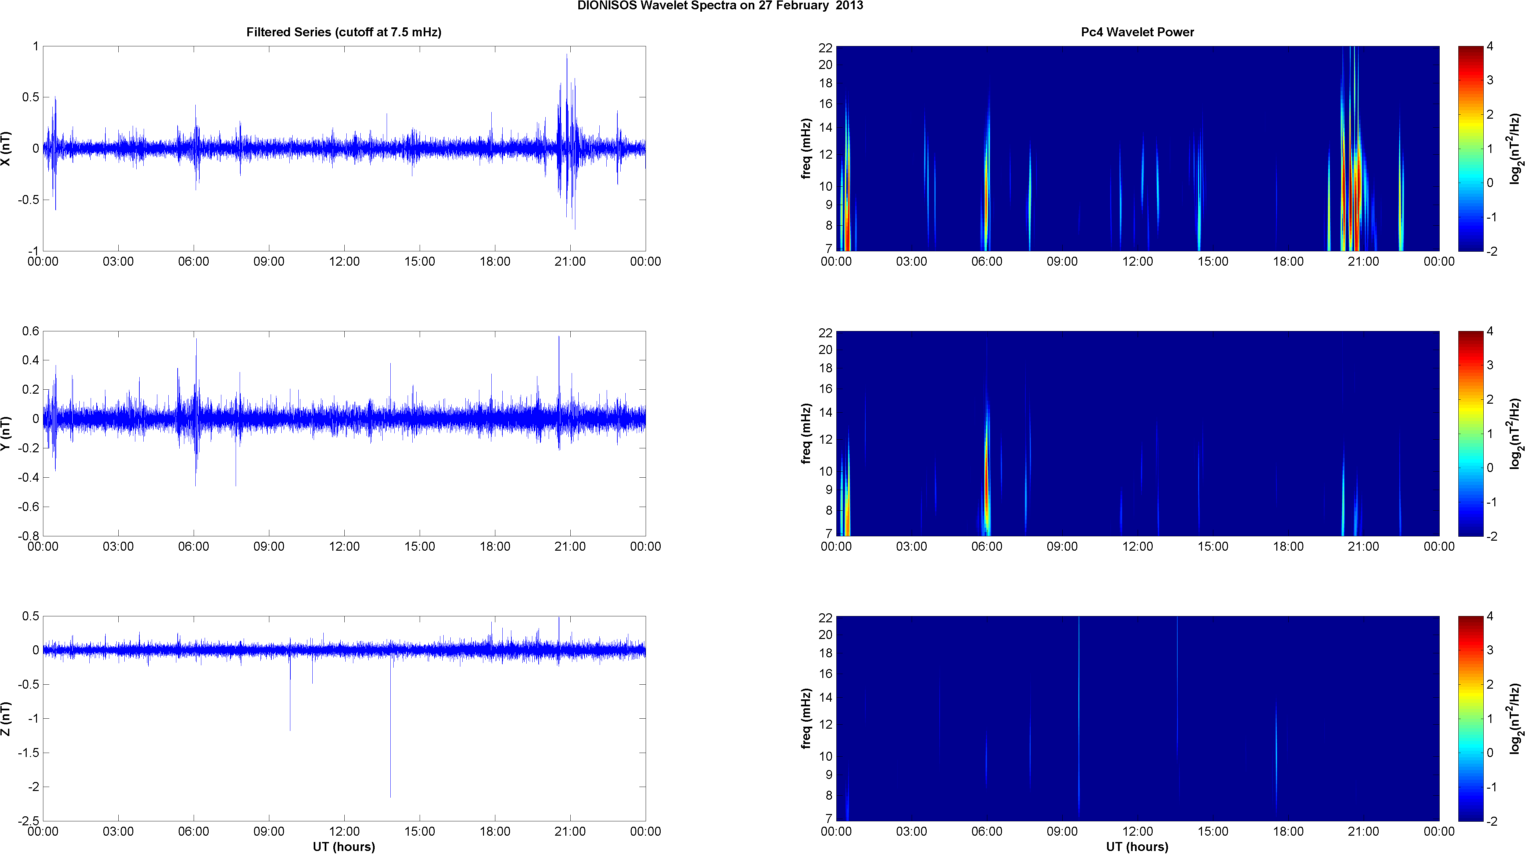This screenshot has height=854, width=1525.
Task: Click the 'DIONISOS Wavelet Spectra' figure title
Action: point(720,6)
